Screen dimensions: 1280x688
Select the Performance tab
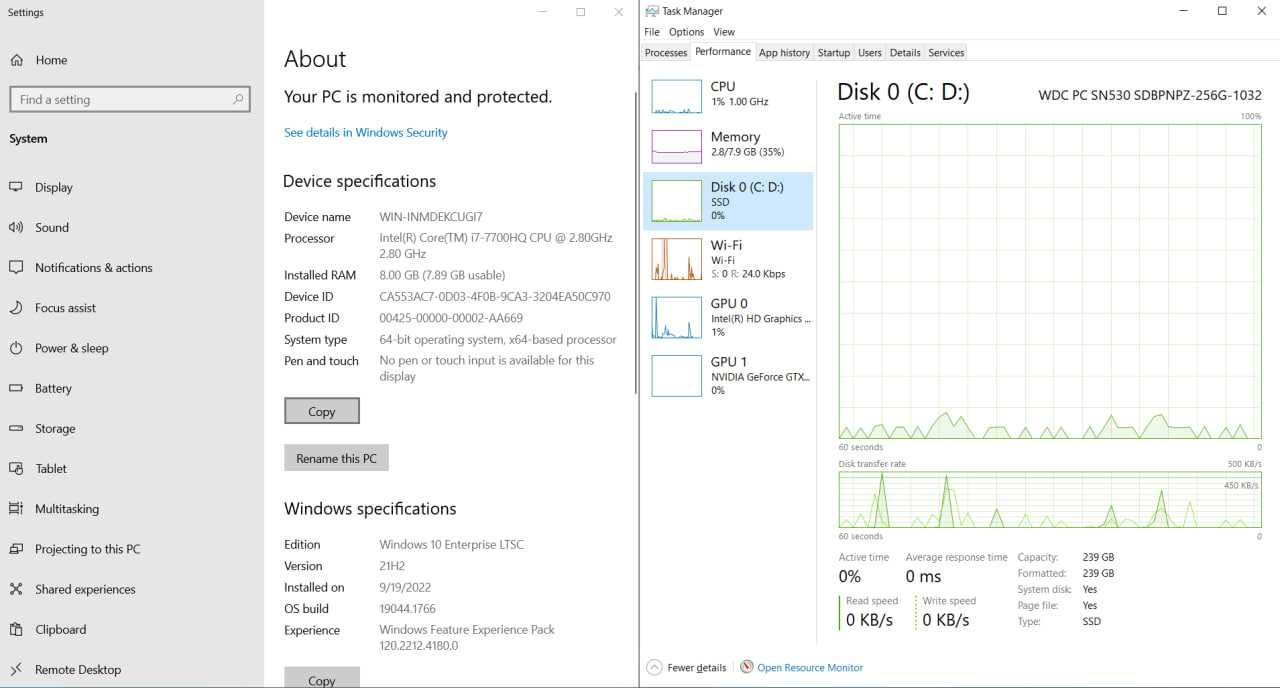[x=723, y=52]
